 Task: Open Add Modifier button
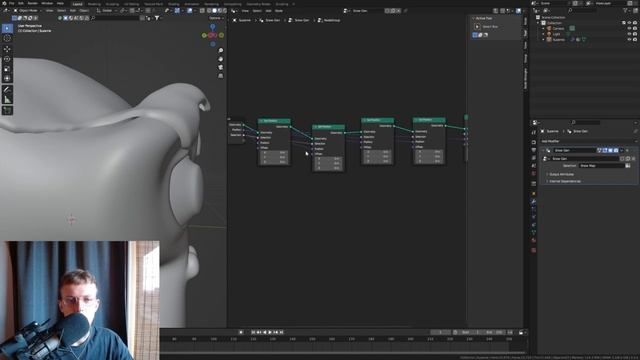(588, 141)
